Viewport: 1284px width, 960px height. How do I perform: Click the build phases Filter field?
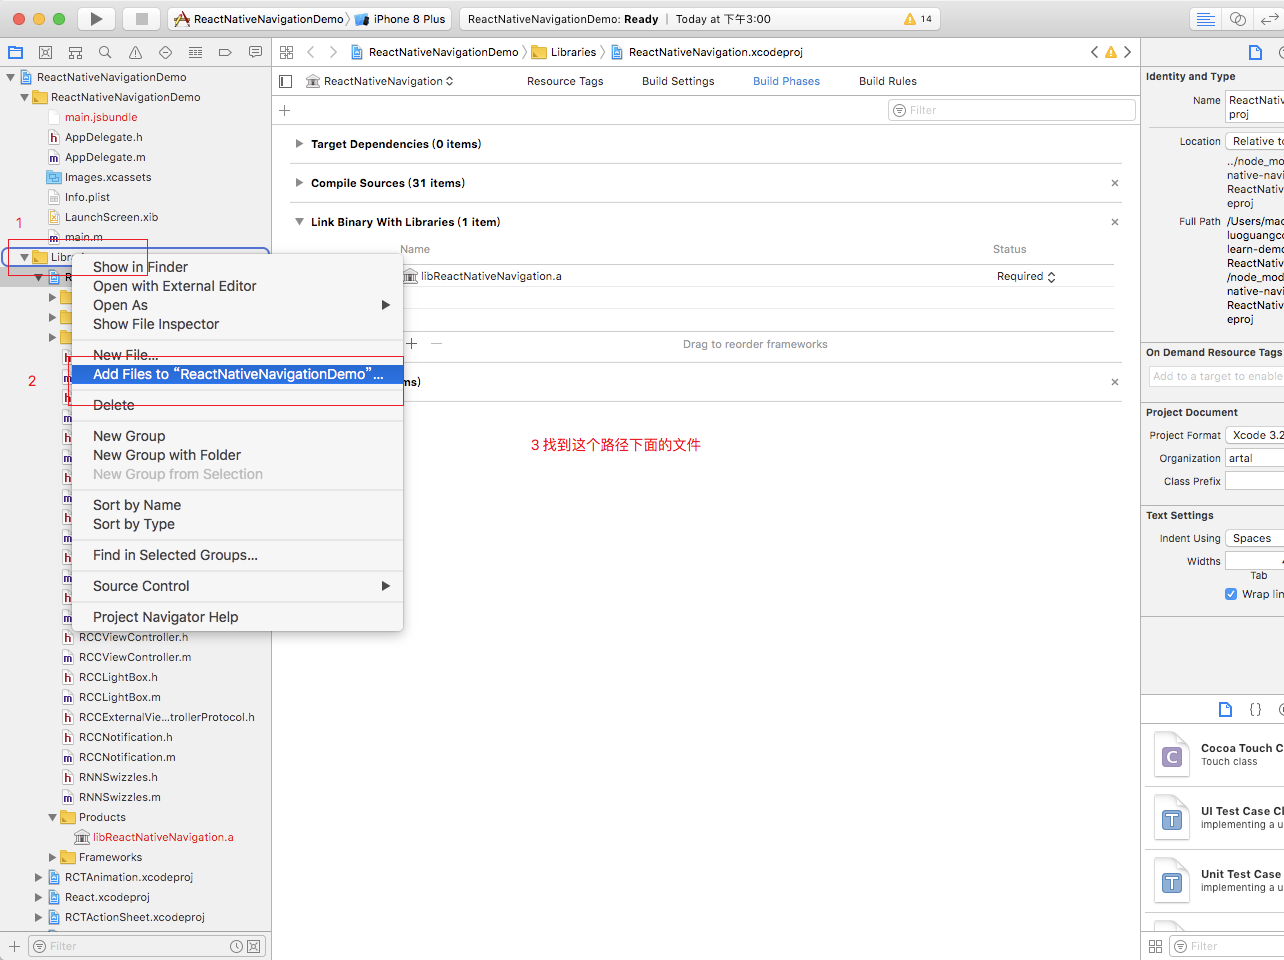click(x=1012, y=110)
